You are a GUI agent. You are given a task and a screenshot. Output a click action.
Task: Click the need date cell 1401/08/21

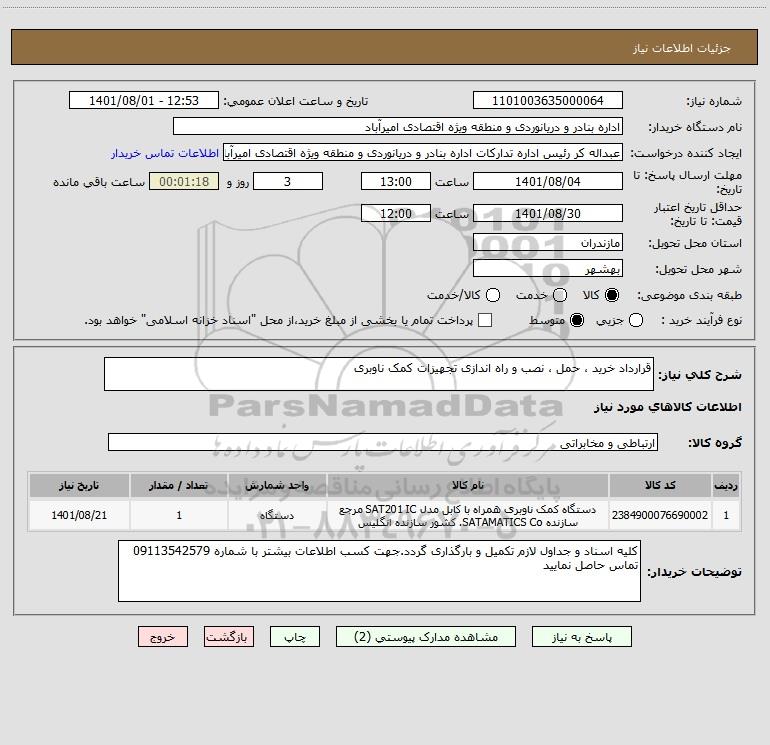(79, 515)
